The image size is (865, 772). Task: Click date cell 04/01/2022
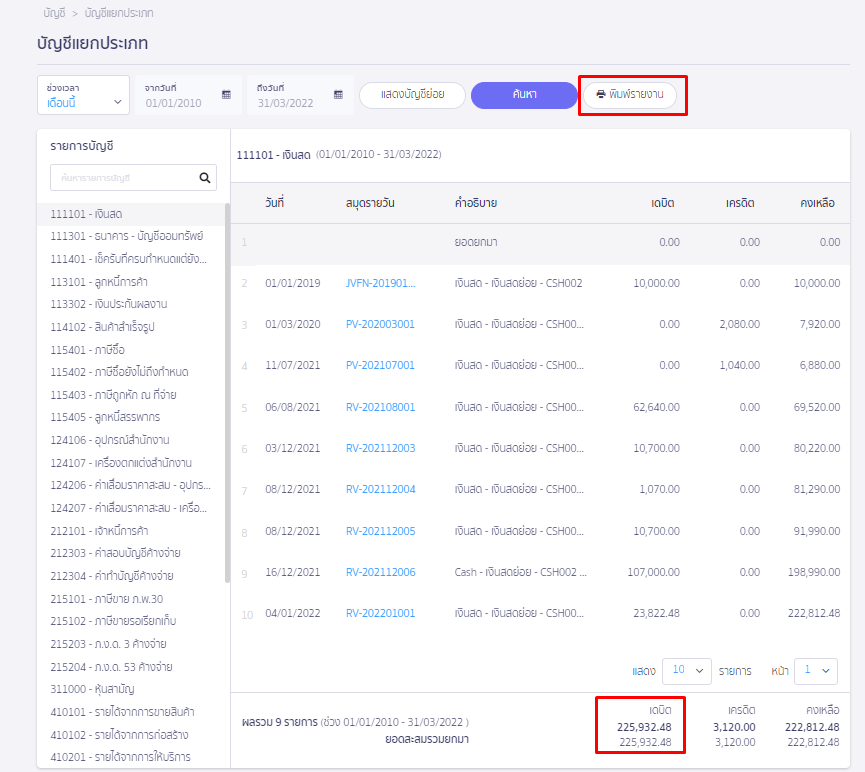click(x=293, y=613)
